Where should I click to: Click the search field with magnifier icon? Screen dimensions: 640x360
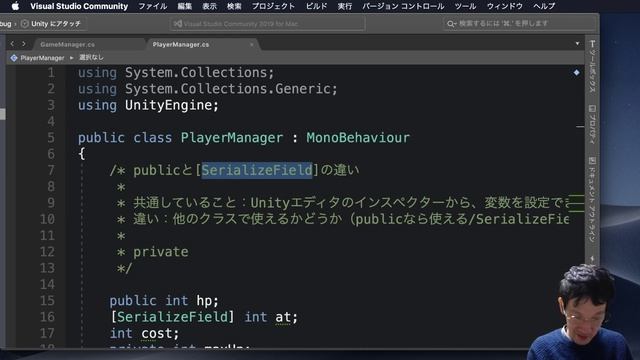pos(519,24)
